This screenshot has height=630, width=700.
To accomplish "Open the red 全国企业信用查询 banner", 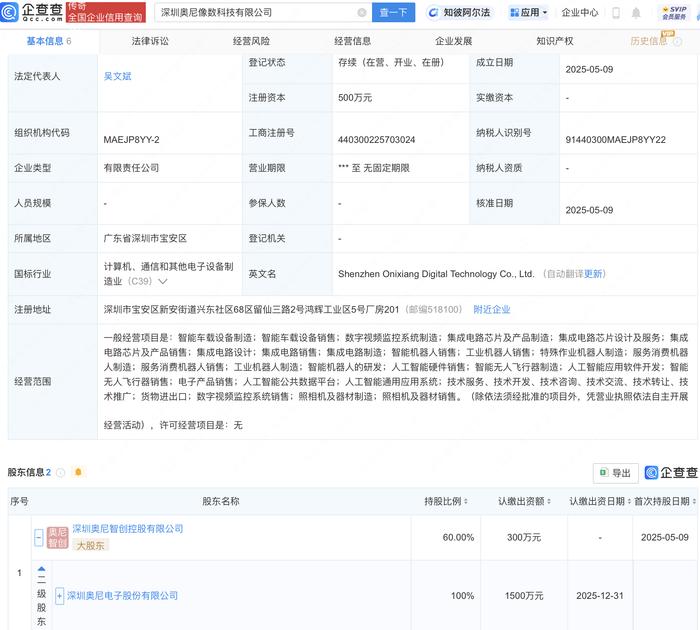I will (106, 12).
